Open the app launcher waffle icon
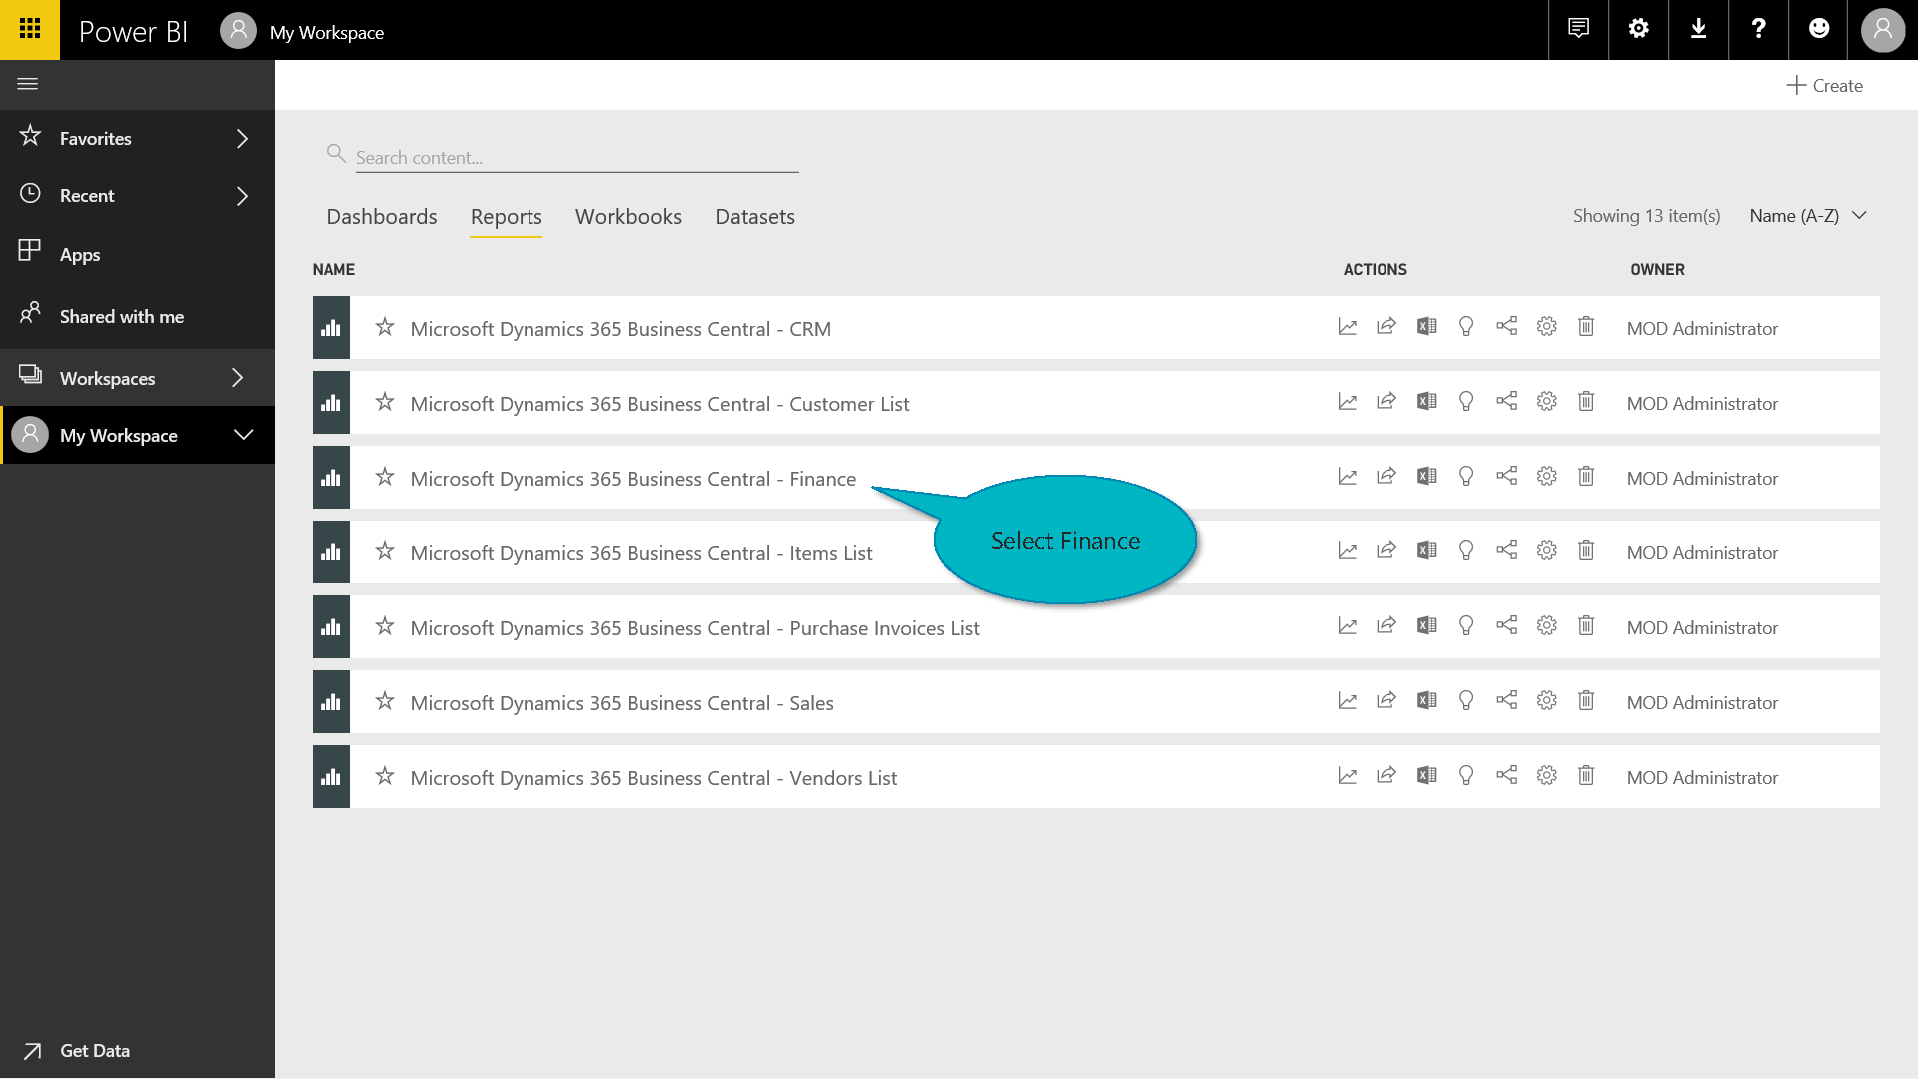The height and width of the screenshot is (1079, 1918). pyautogui.click(x=30, y=30)
